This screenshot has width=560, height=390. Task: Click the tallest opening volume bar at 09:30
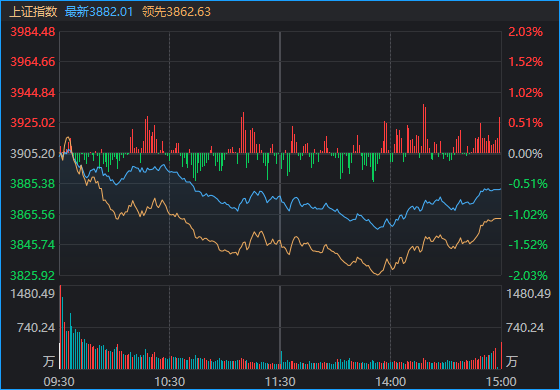pos(60,327)
